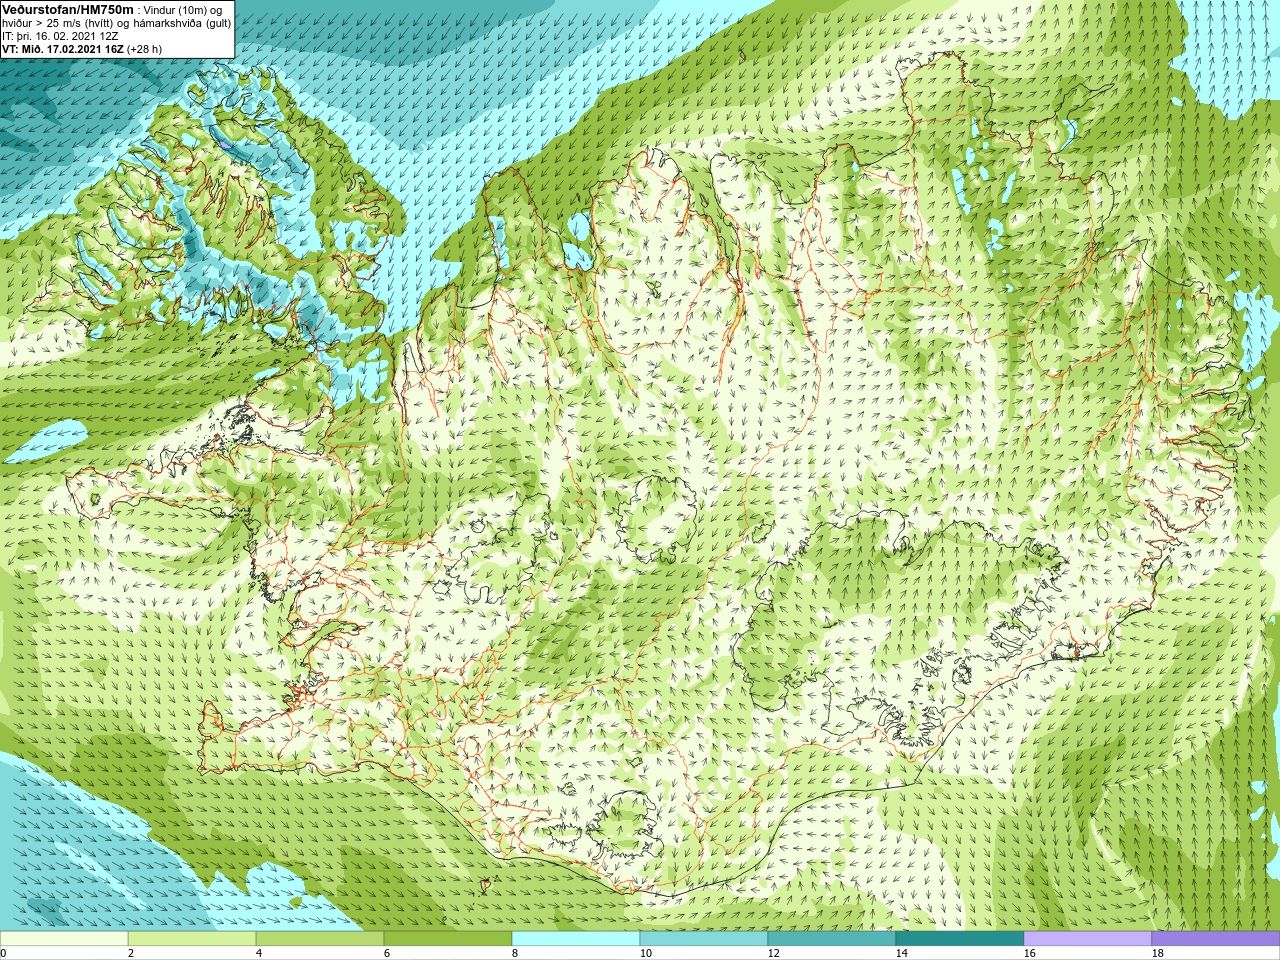The height and width of the screenshot is (960, 1280).
Task: Click the legend scale label '18'
Action: (1157, 953)
